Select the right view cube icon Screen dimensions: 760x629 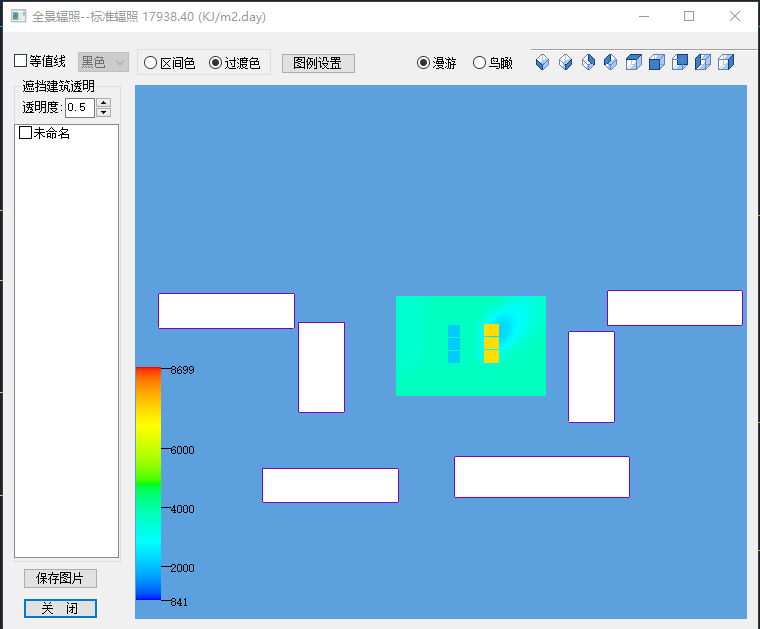[726, 62]
